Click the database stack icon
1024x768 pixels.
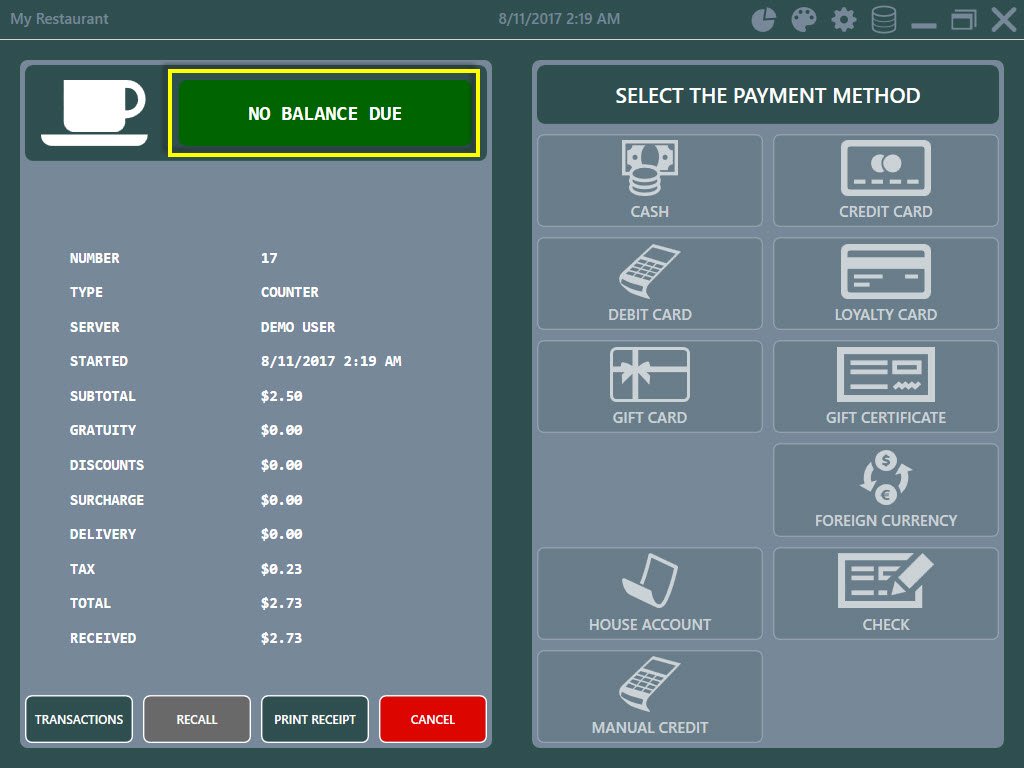click(x=884, y=20)
